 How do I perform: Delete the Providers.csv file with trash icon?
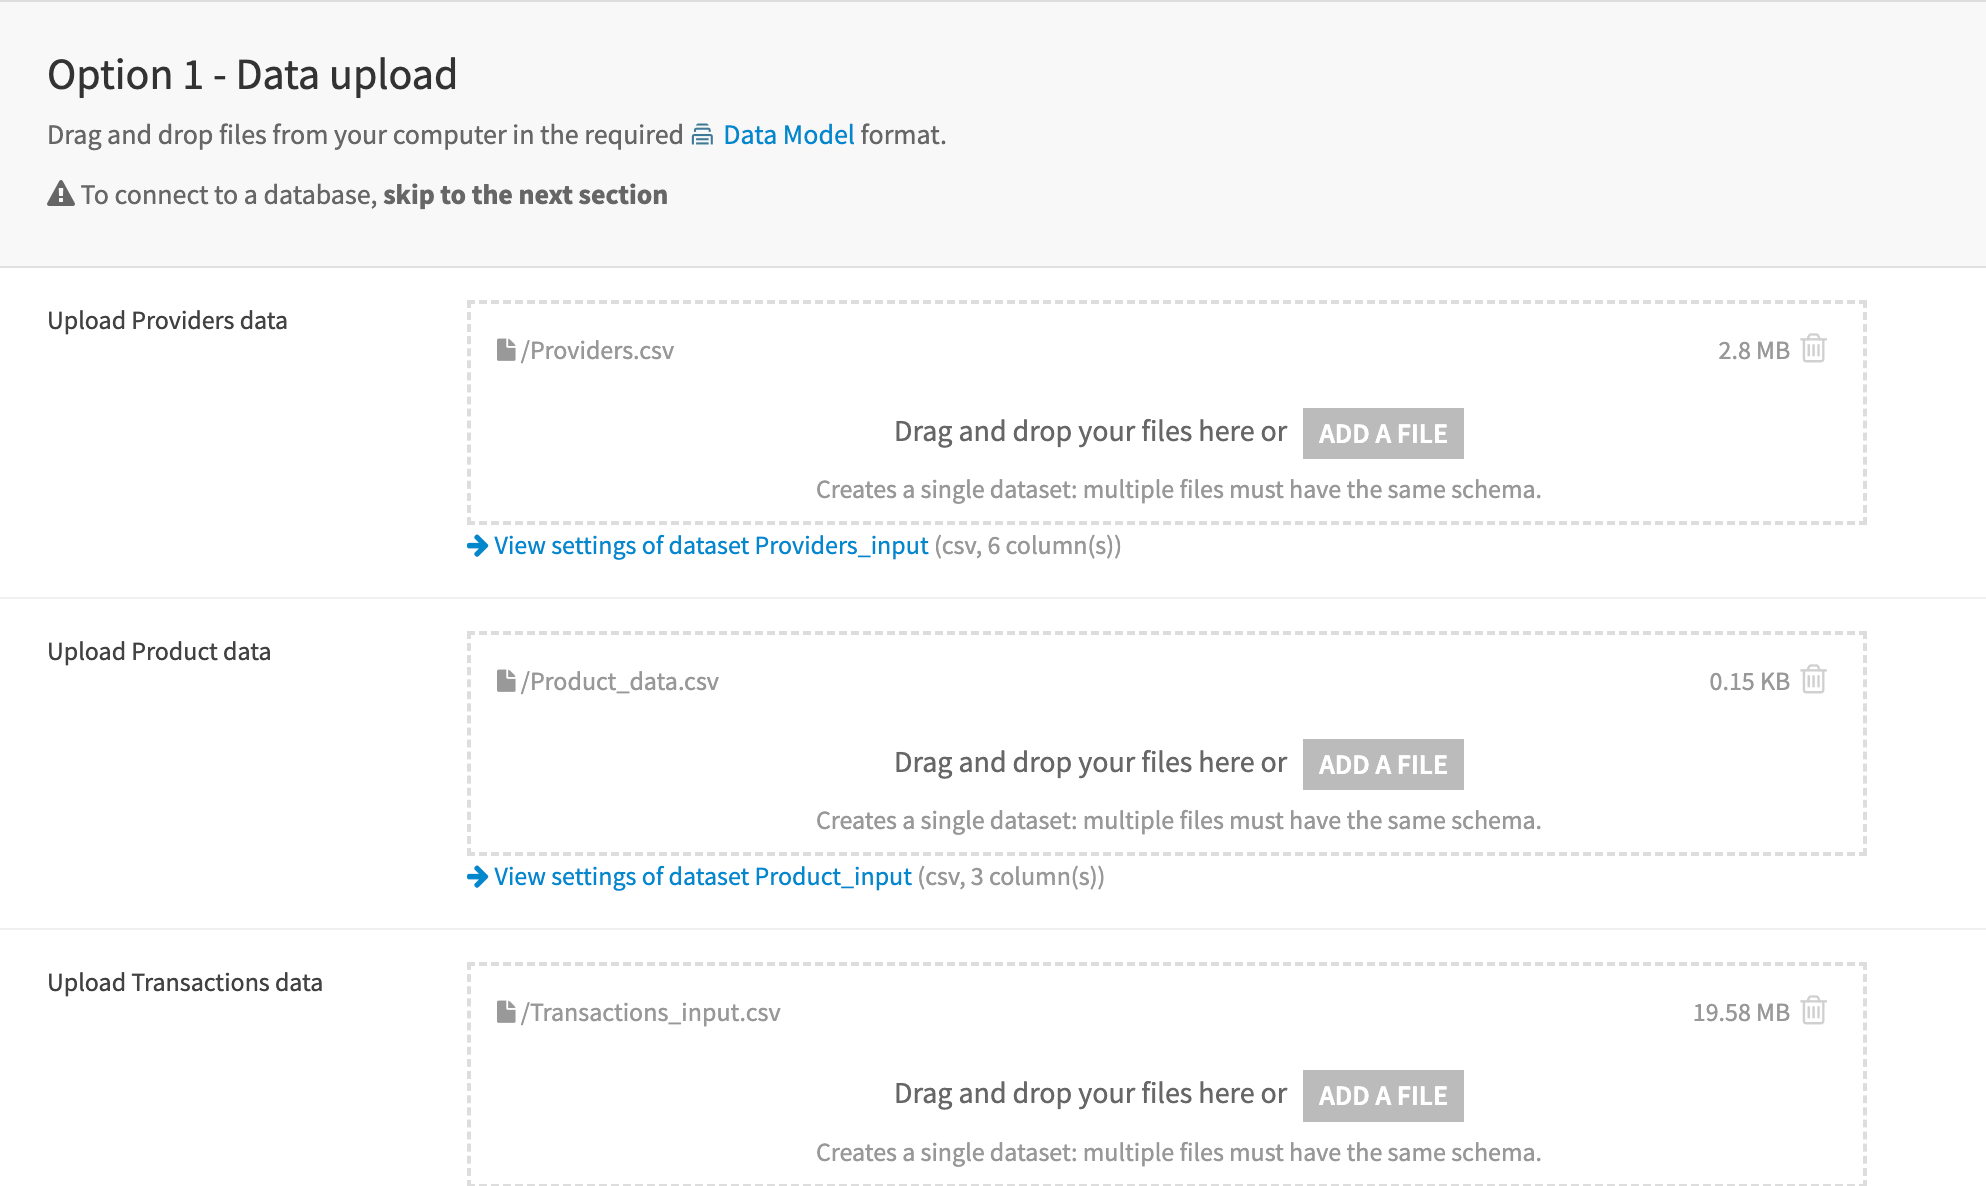pos(1813,349)
